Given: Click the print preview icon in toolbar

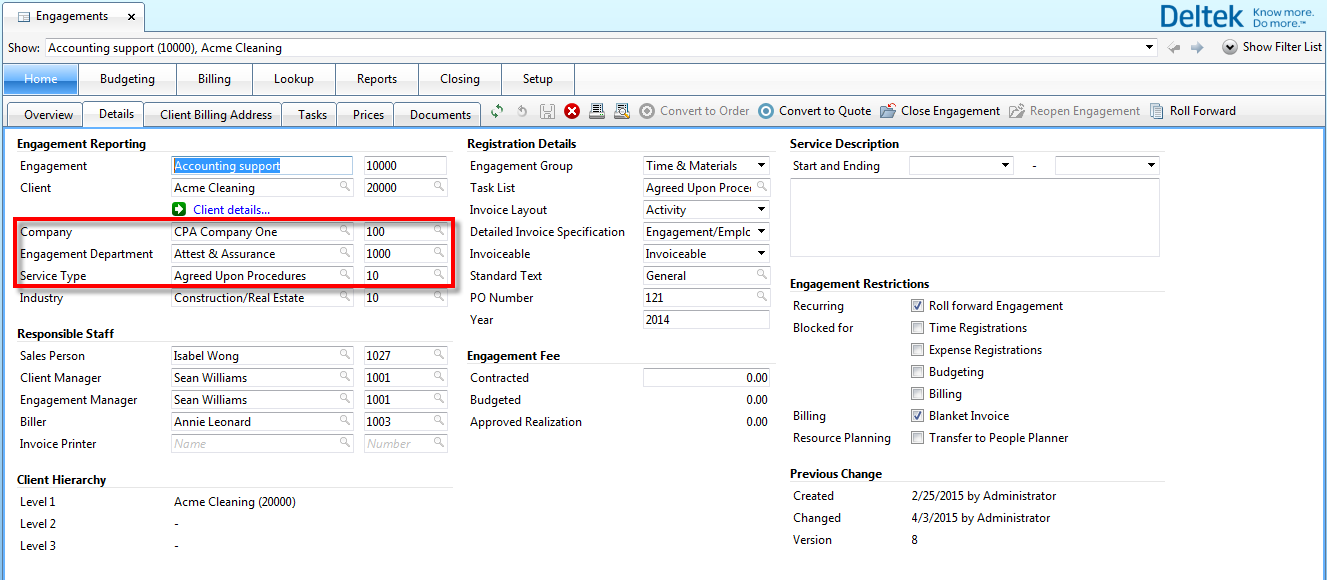Looking at the screenshot, I should tap(621, 111).
